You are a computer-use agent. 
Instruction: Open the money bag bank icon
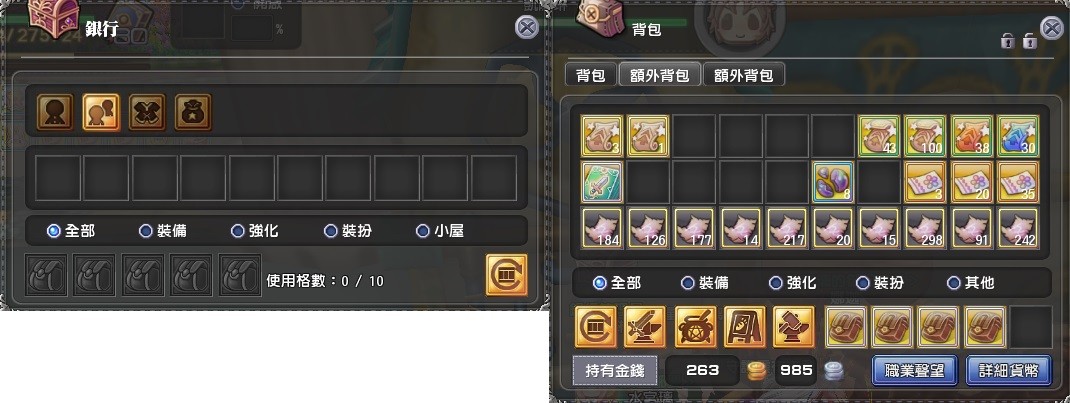pyautogui.click(x=193, y=113)
